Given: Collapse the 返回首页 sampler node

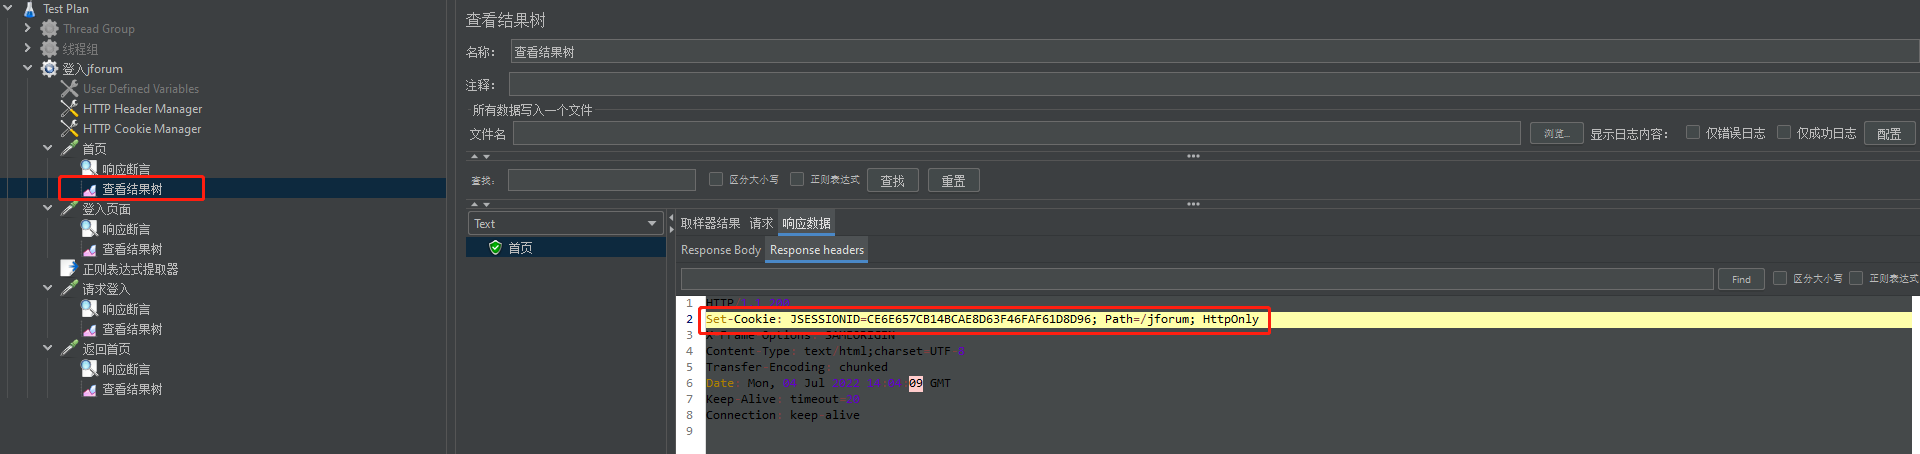Looking at the screenshot, I should click(x=48, y=348).
